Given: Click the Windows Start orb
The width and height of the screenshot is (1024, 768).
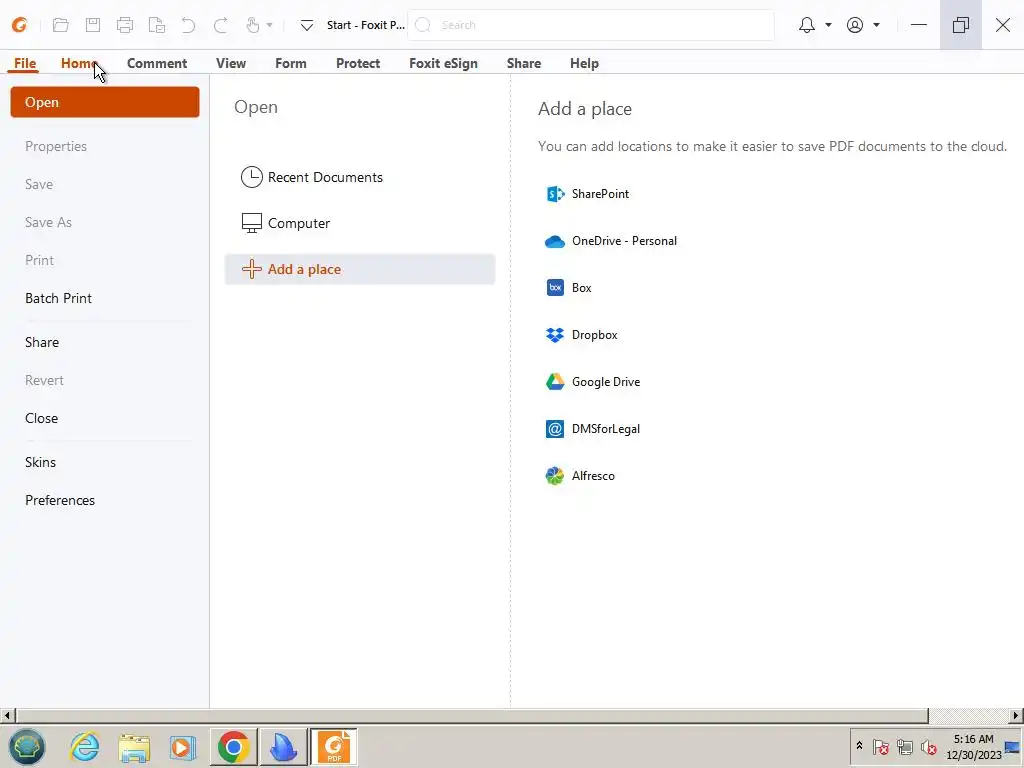Looking at the screenshot, I should pos(27,746).
